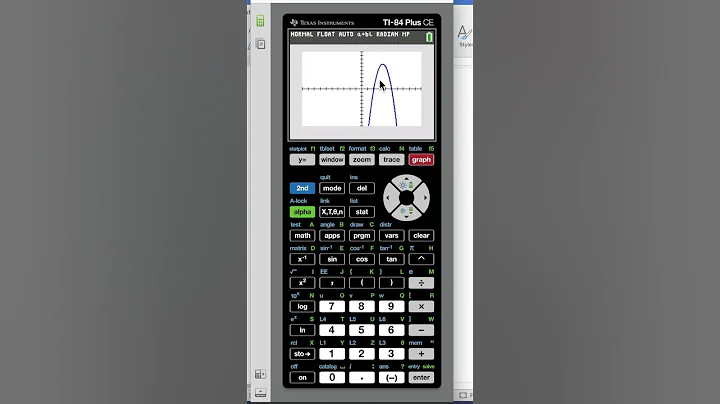720x404 pixels.
Task: Click the number 9 key
Action: click(x=392, y=306)
